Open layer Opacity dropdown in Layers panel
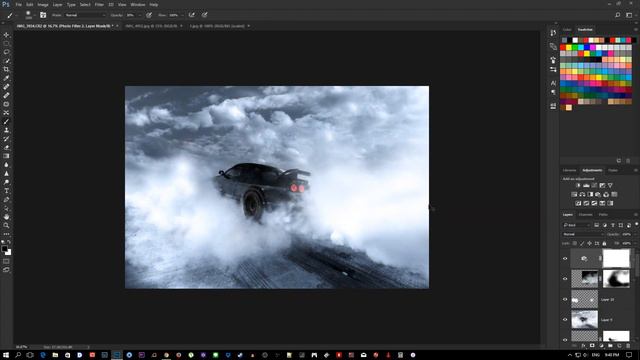Viewport: 640px width, 360px height. [x=635, y=234]
